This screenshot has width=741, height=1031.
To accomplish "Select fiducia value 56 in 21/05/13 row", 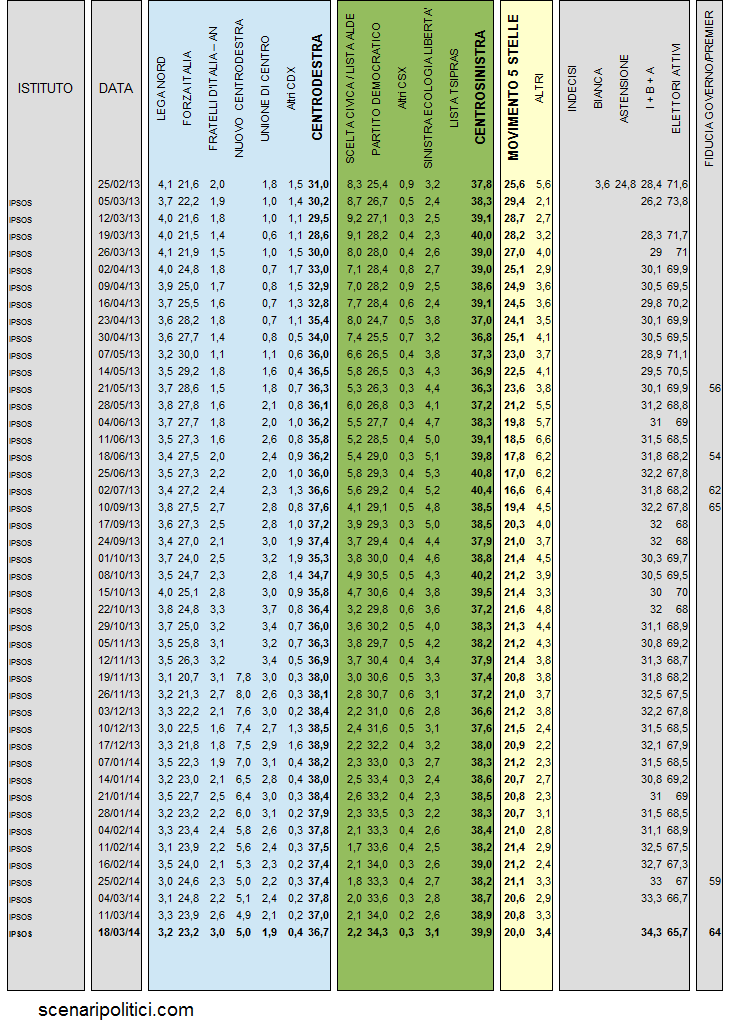I will [x=715, y=389].
